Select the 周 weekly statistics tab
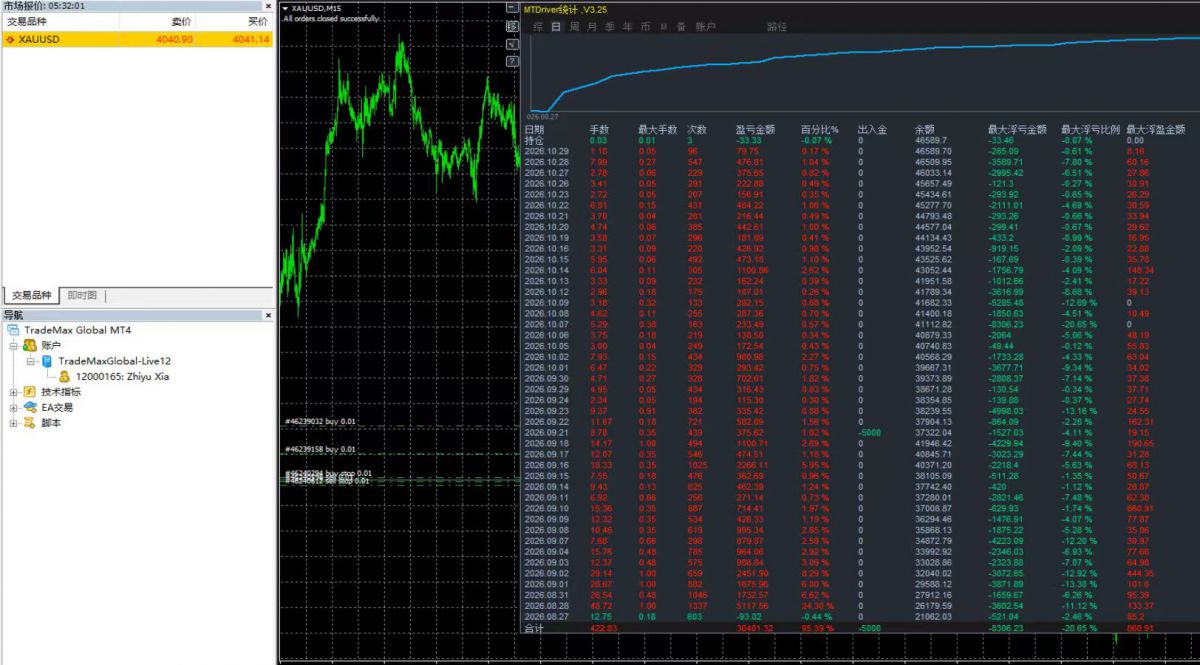1200x665 pixels. point(574,26)
